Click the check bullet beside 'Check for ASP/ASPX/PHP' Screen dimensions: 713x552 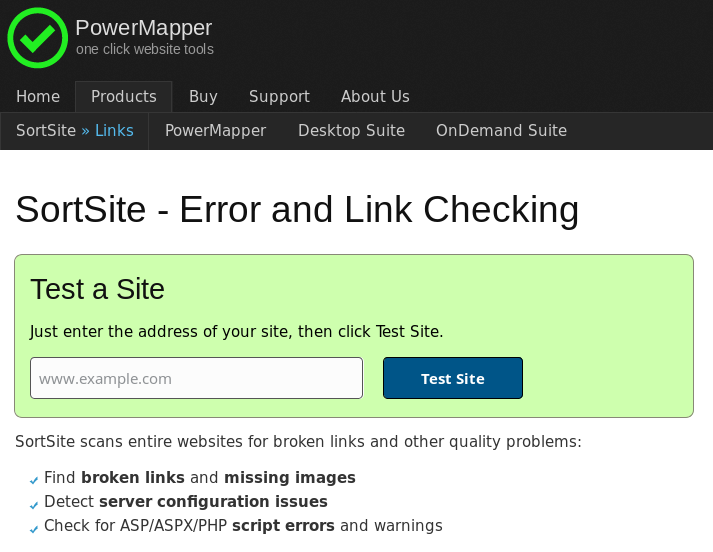click(x=34, y=529)
